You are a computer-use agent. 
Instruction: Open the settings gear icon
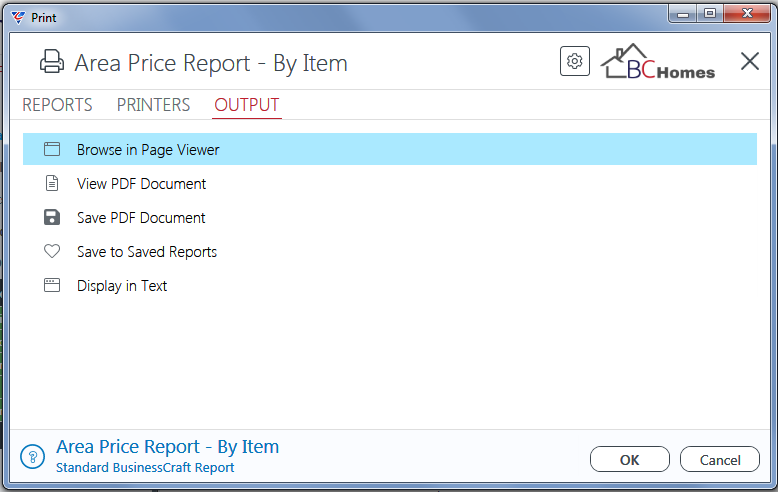pos(575,61)
